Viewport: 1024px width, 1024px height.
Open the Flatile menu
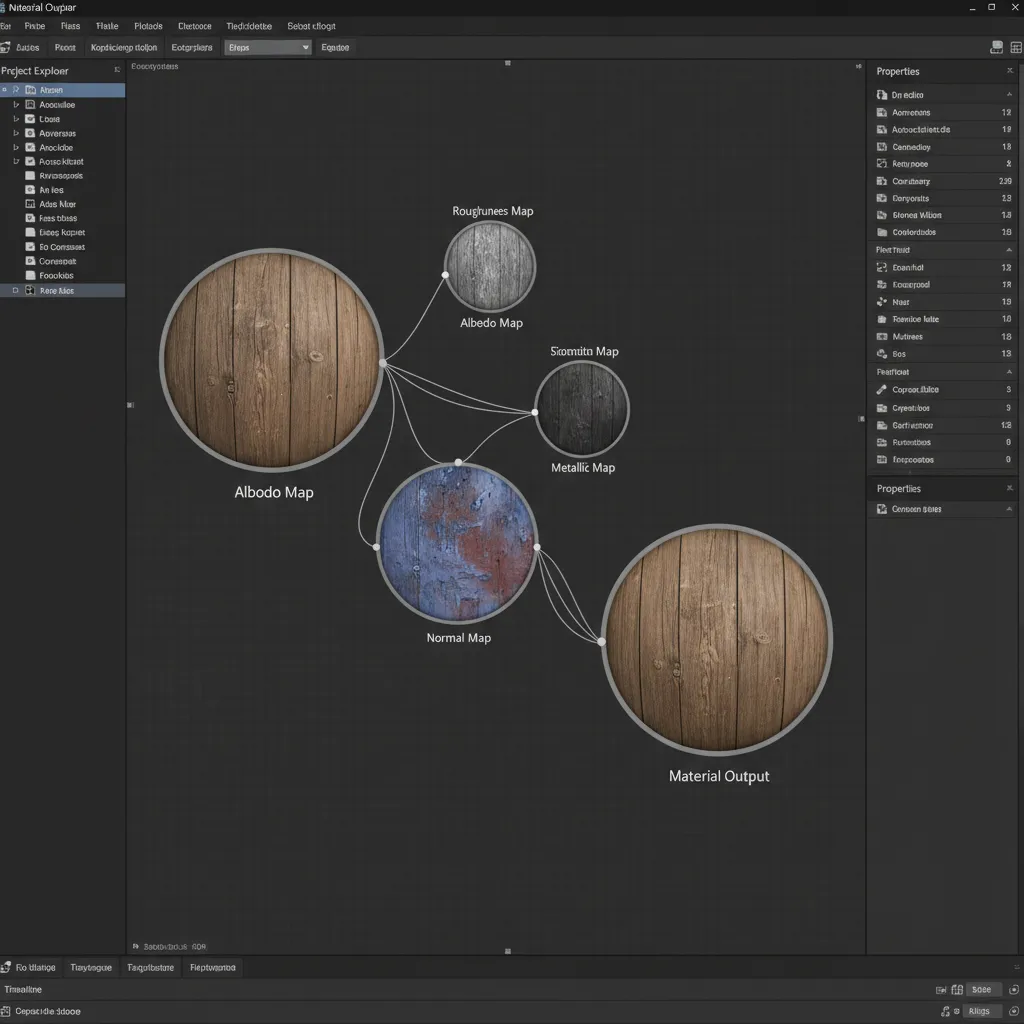click(x=107, y=26)
